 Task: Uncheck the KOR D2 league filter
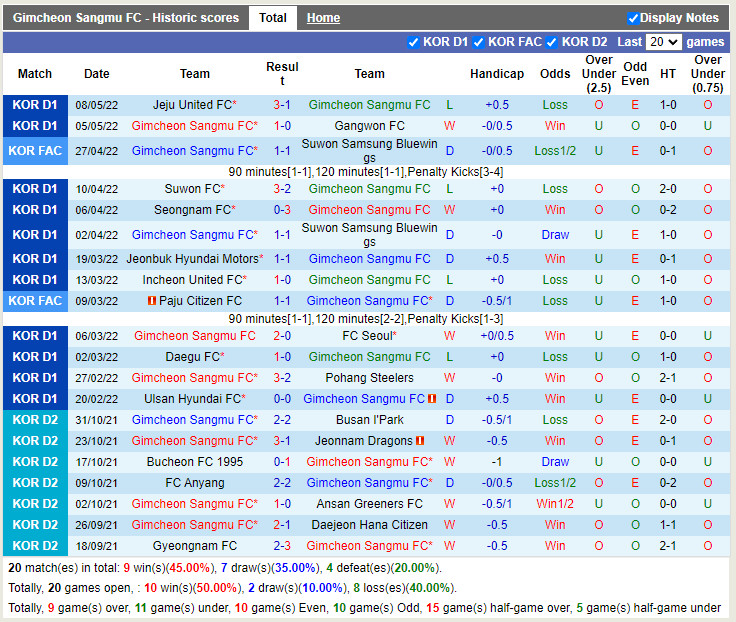click(x=552, y=42)
